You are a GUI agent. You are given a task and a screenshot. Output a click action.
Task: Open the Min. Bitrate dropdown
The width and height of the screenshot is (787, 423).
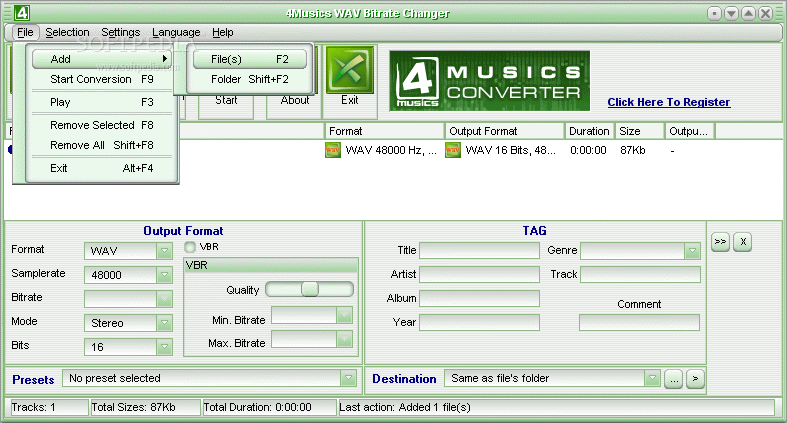344,315
